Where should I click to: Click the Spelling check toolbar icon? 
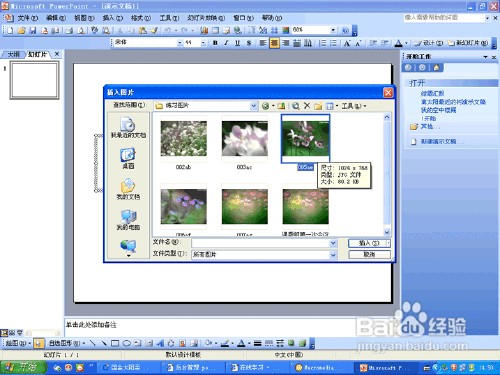click(x=95, y=31)
